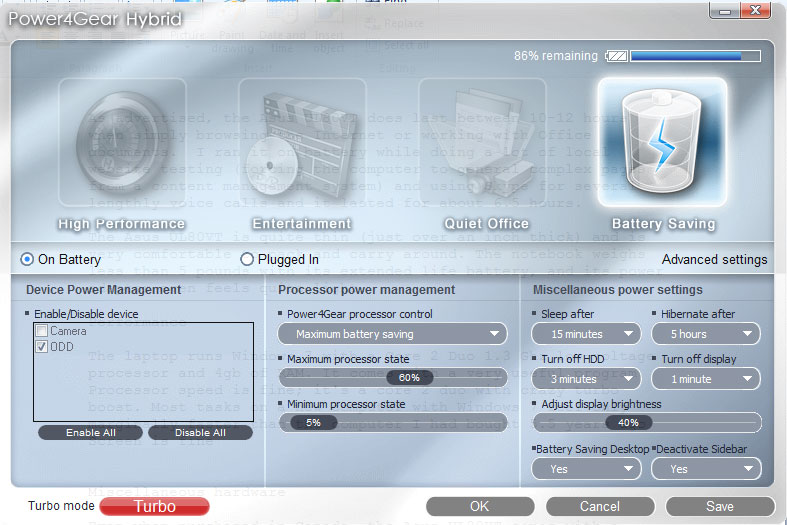Click the Cancel button

click(x=600, y=506)
